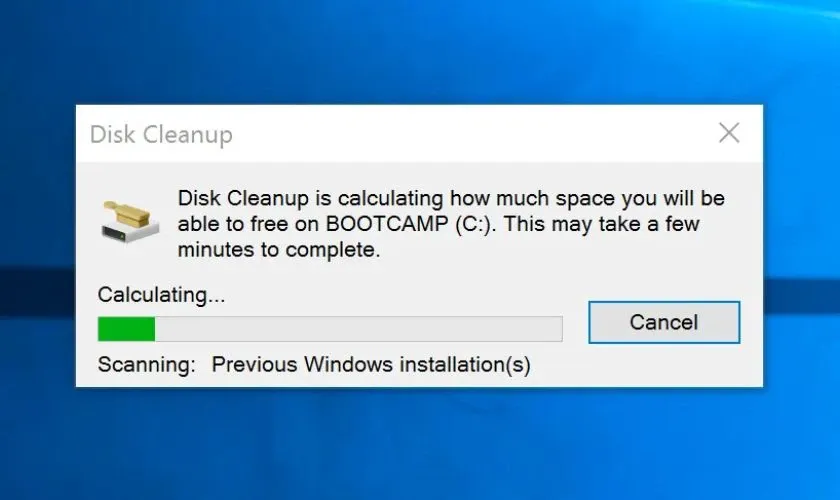Click the desktop area left of the dialog
840x500 pixels.
point(36,250)
